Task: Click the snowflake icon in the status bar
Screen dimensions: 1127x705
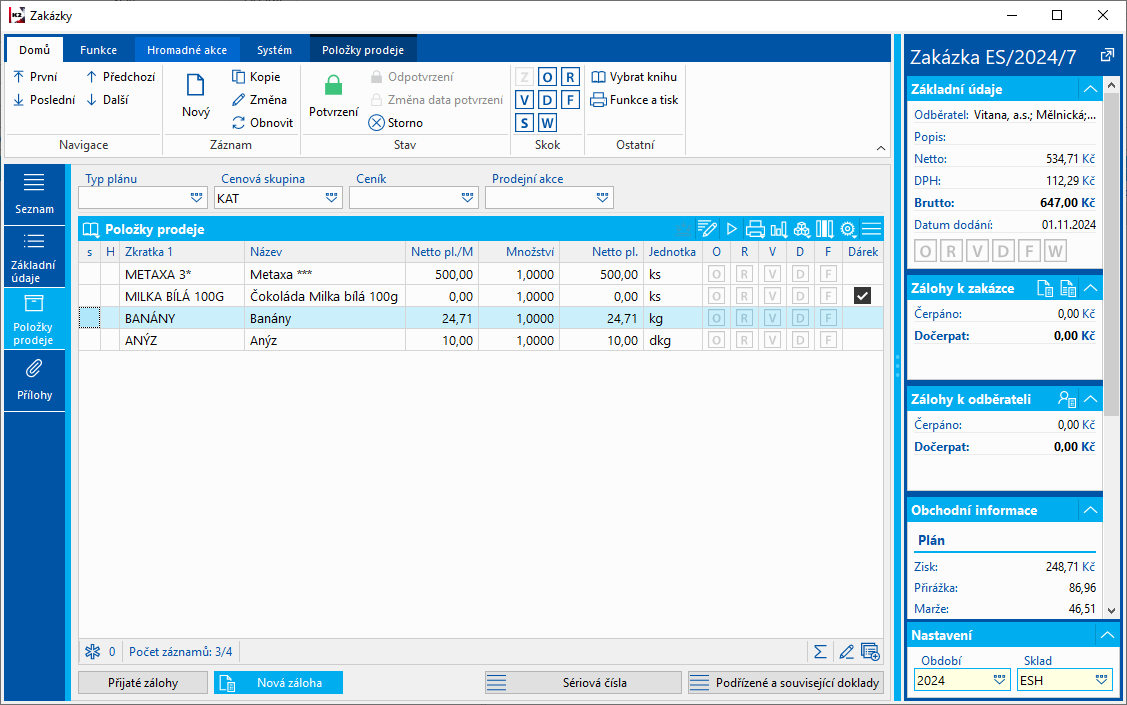Action: [x=93, y=652]
